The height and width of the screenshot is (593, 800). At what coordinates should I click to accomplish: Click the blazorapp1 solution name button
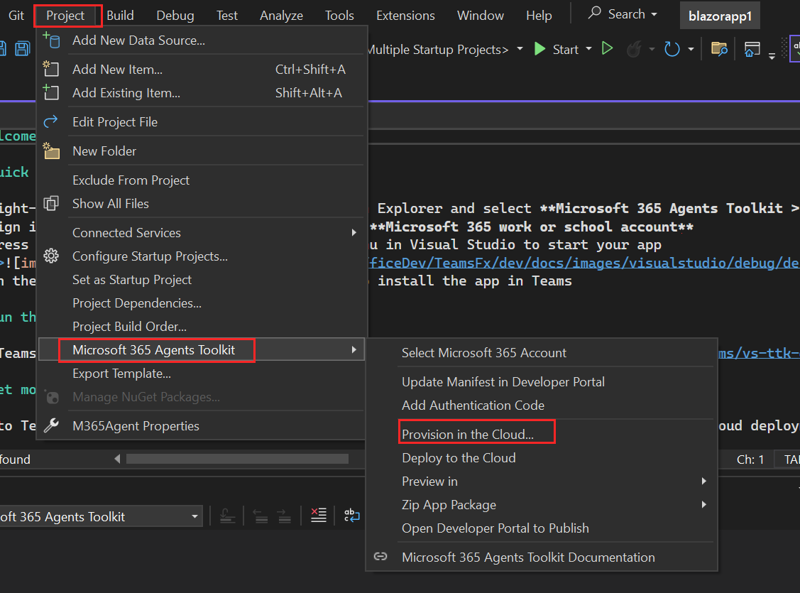720,16
